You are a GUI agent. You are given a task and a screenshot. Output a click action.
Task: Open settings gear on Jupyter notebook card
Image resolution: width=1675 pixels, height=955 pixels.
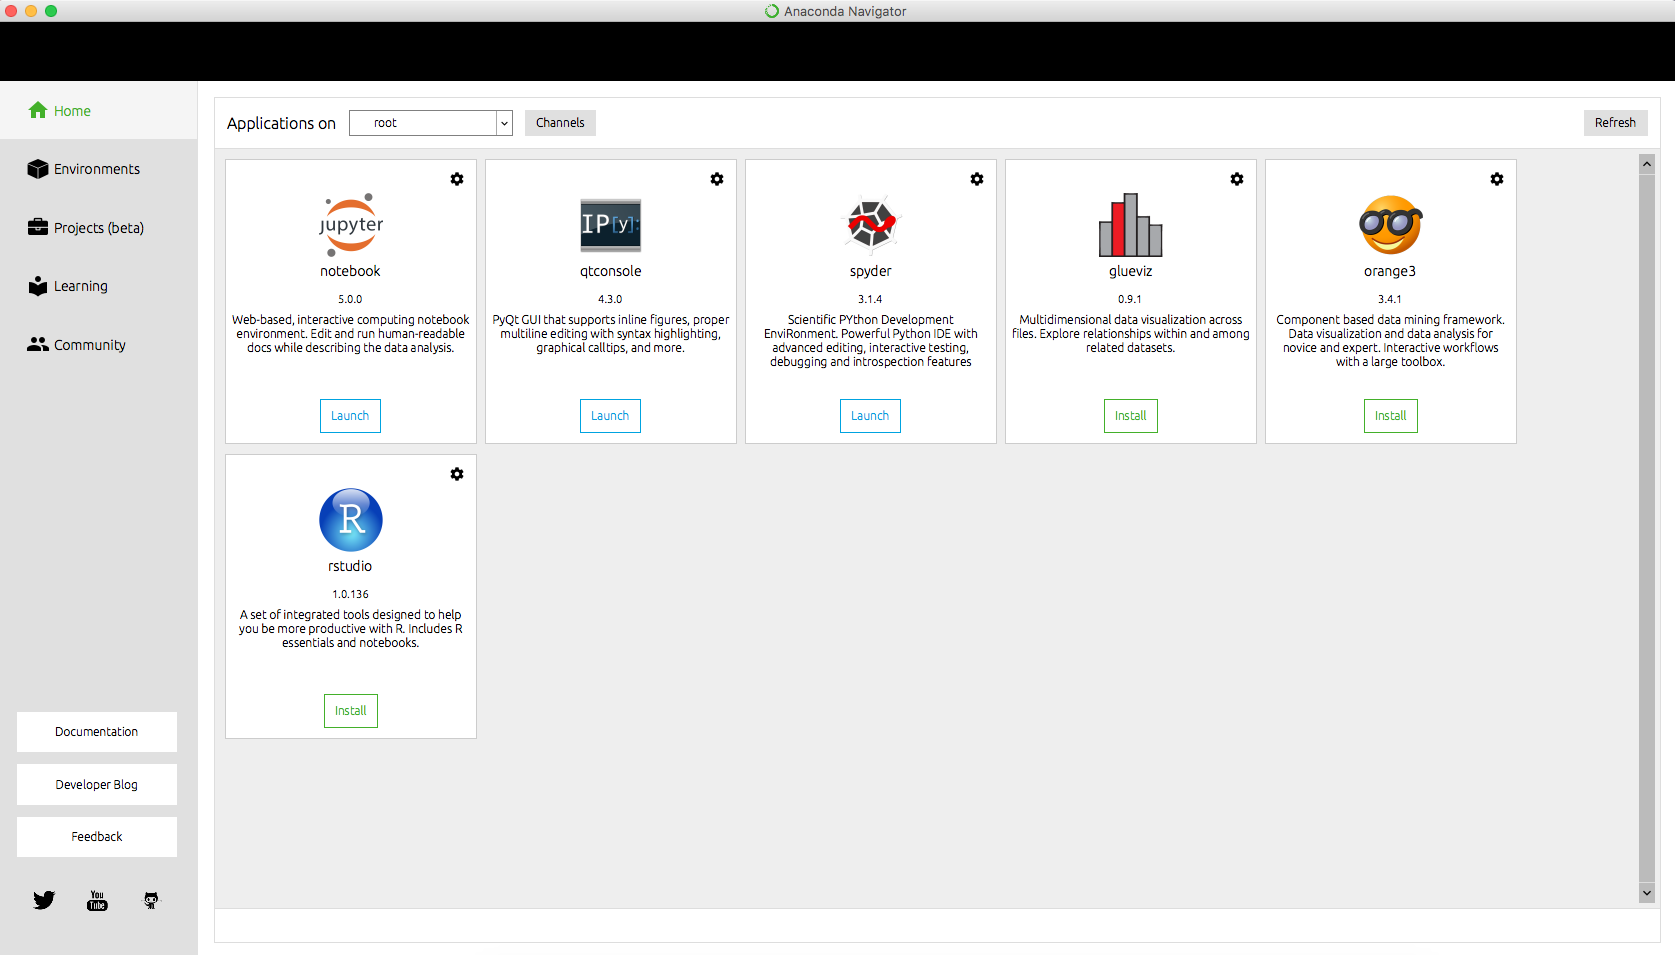click(457, 179)
